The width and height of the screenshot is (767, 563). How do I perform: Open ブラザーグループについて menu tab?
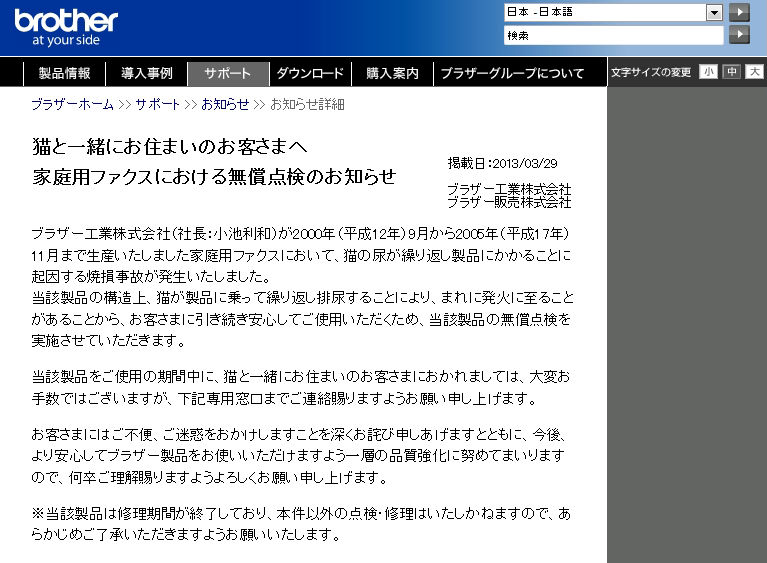tap(512, 73)
